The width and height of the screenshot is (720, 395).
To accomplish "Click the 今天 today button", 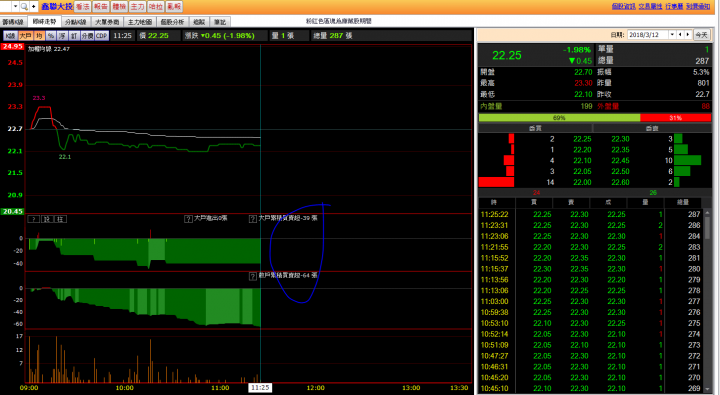I will pyautogui.click(x=702, y=35).
